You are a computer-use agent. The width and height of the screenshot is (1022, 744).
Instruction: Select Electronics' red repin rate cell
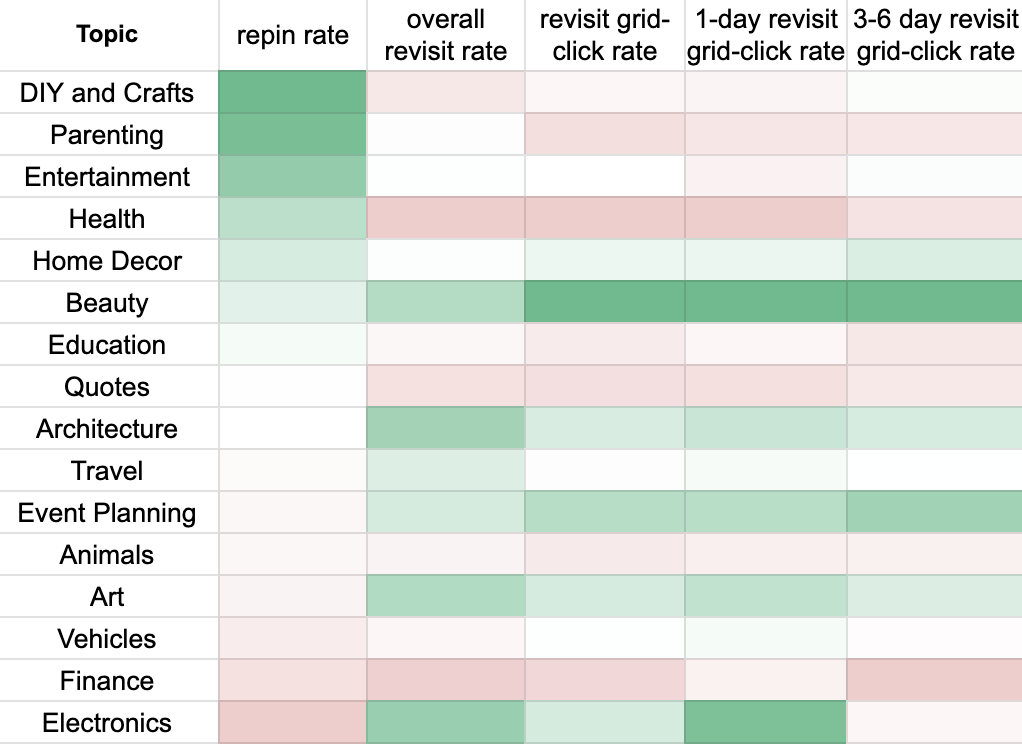pyautogui.click(x=292, y=723)
